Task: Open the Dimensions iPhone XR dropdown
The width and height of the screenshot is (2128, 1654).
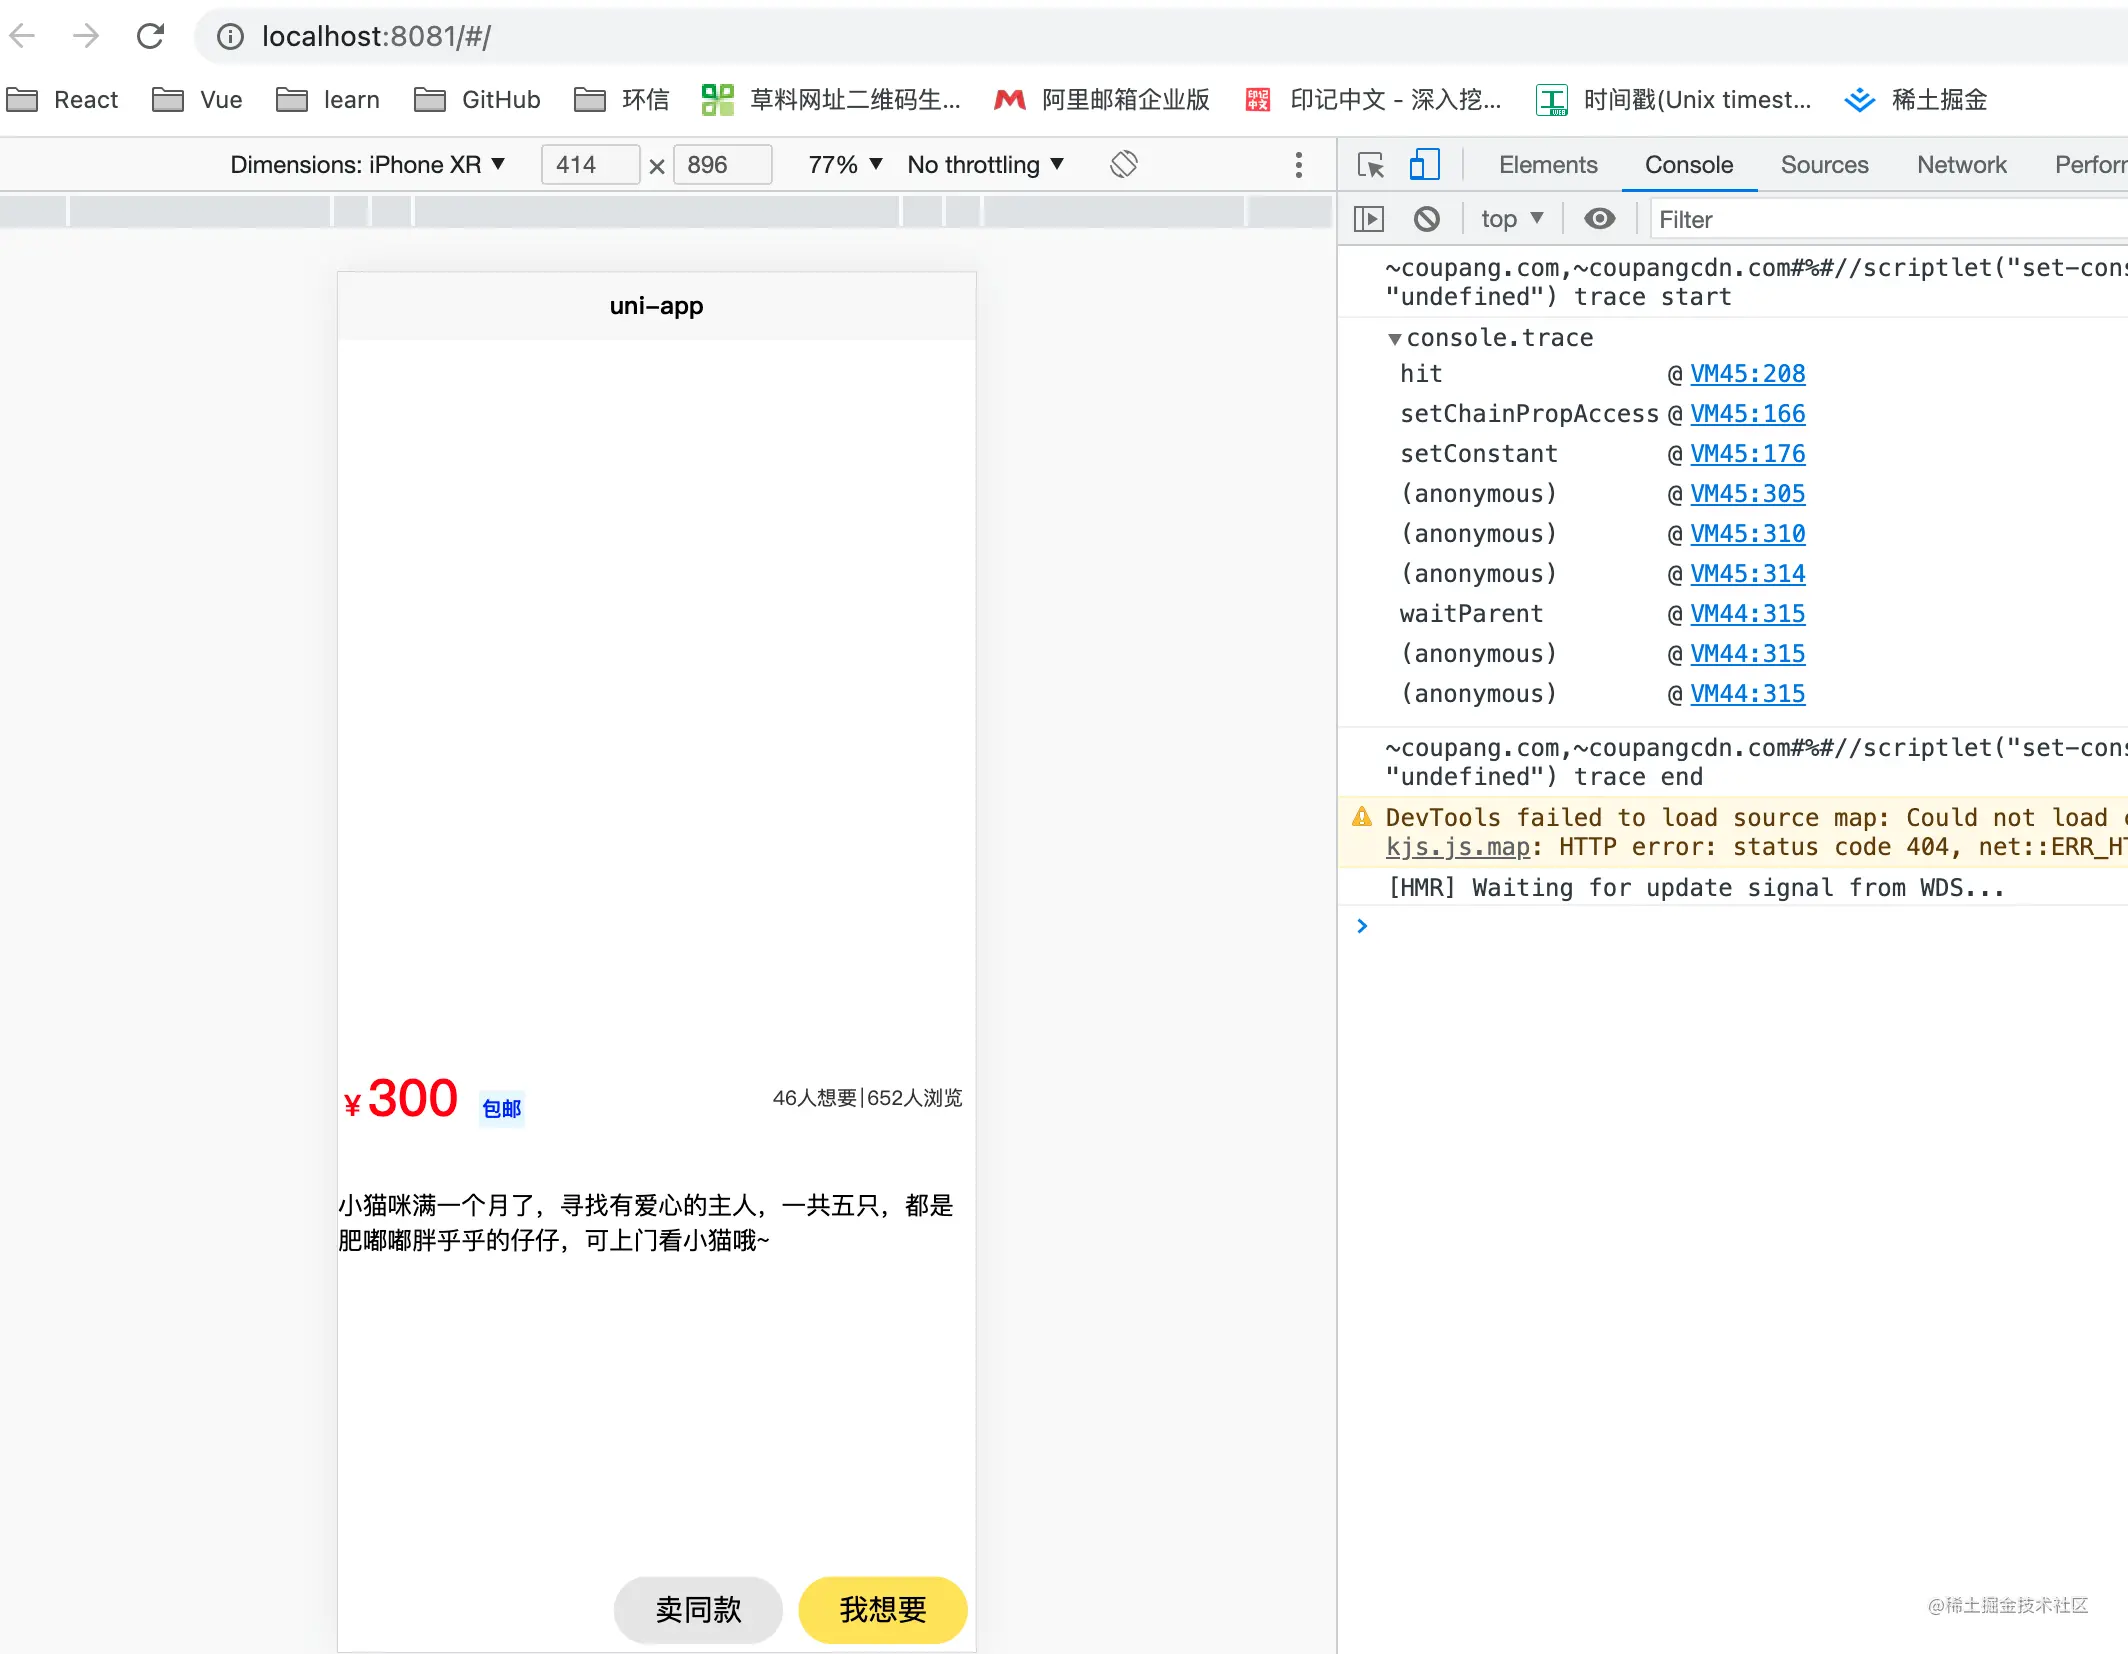Action: [368, 165]
